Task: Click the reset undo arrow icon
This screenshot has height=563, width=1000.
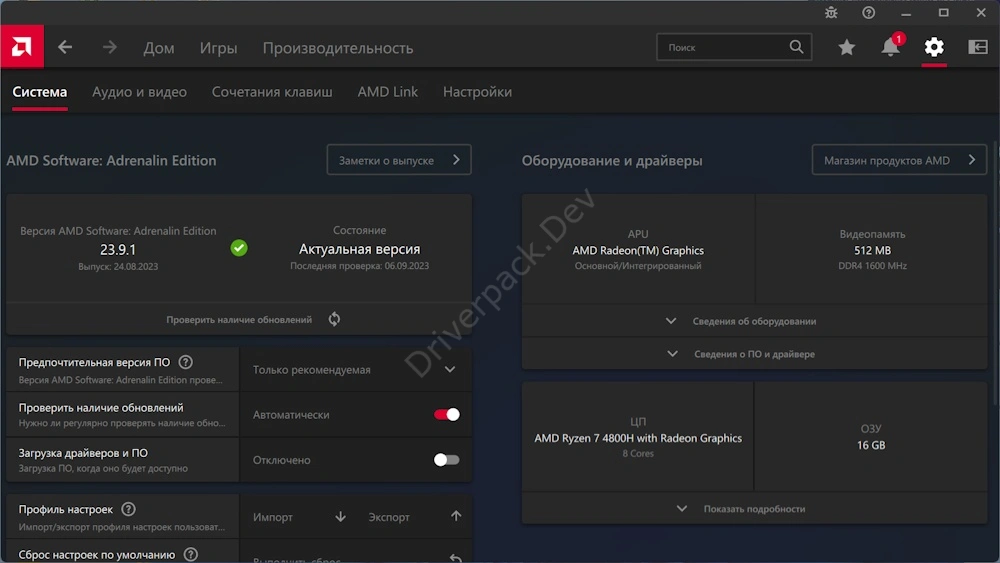Action: (x=455, y=558)
